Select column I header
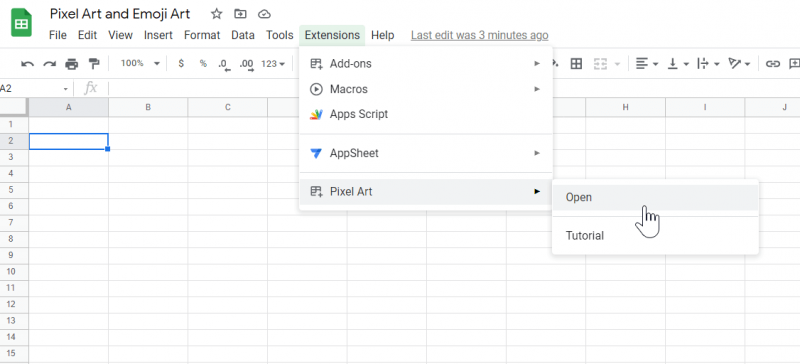800x364 pixels. click(x=705, y=107)
